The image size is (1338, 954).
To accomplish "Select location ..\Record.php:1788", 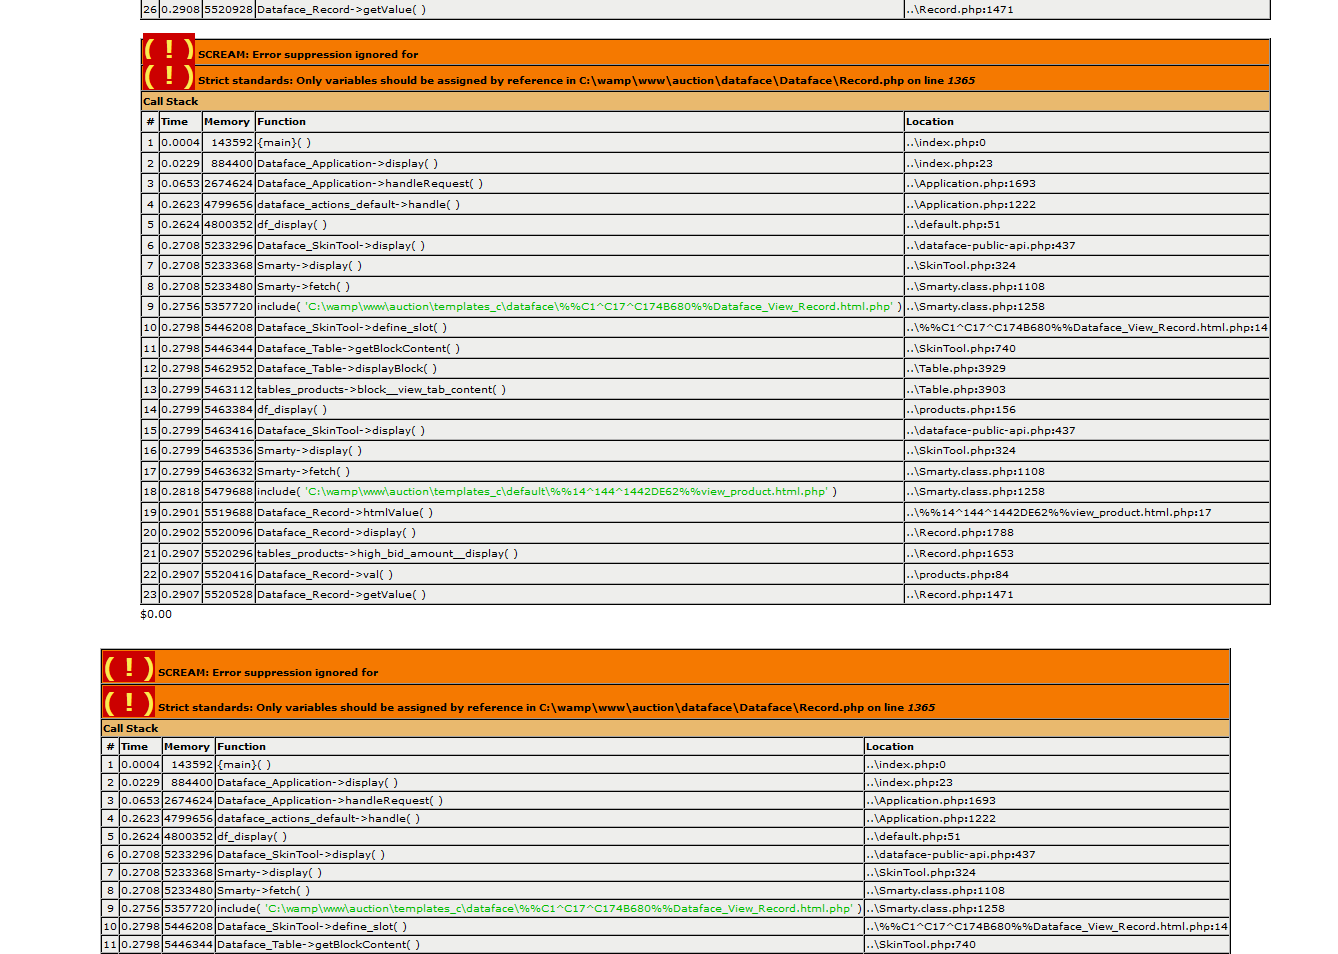I will tap(960, 533).
